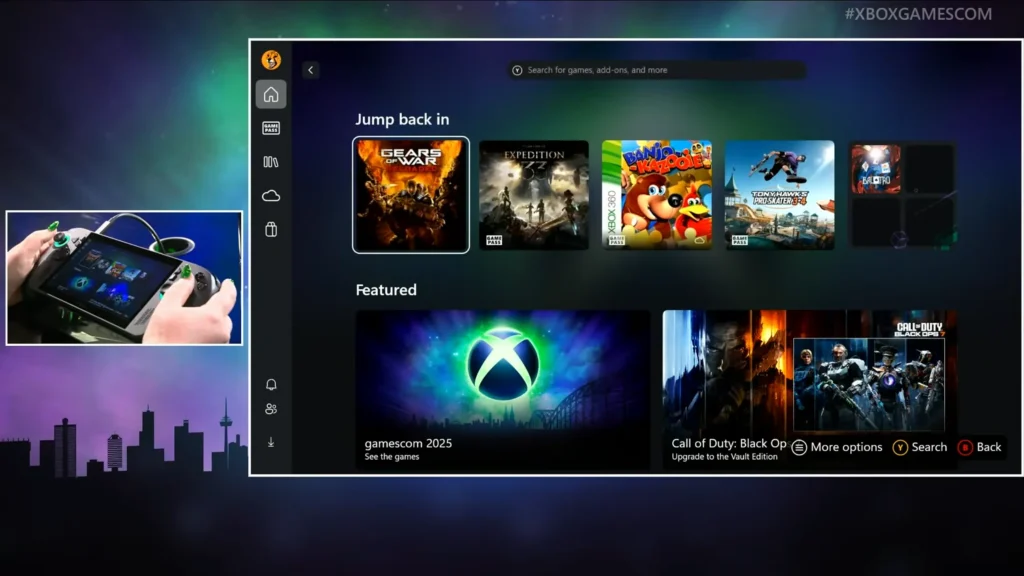The width and height of the screenshot is (1024, 576).
Task: Select the Home icon in the sidebar
Action: pos(270,93)
